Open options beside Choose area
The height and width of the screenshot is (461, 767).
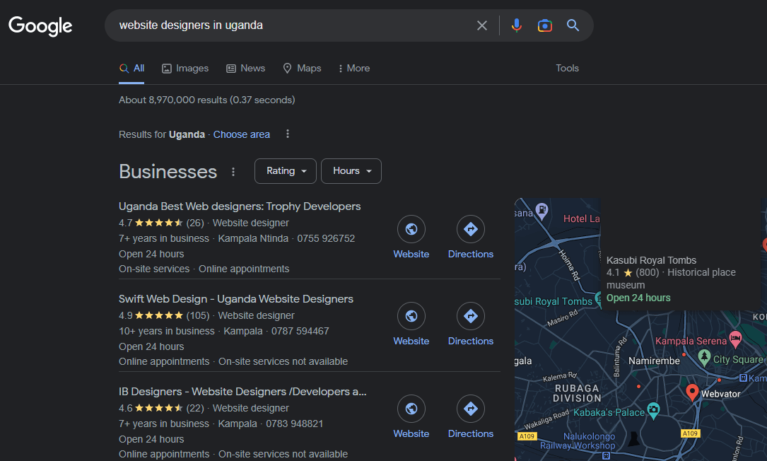[x=288, y=134]
